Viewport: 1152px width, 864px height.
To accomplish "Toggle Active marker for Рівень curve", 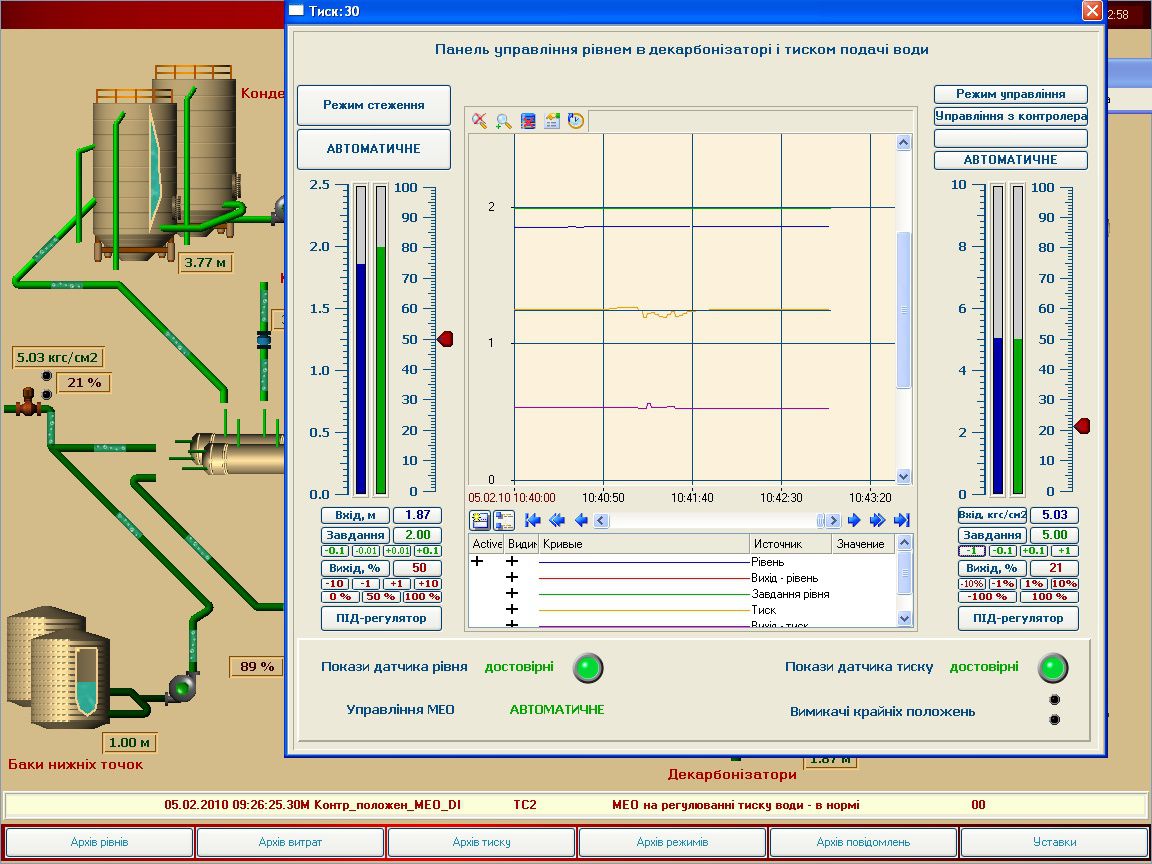I will tap(476, 561).
